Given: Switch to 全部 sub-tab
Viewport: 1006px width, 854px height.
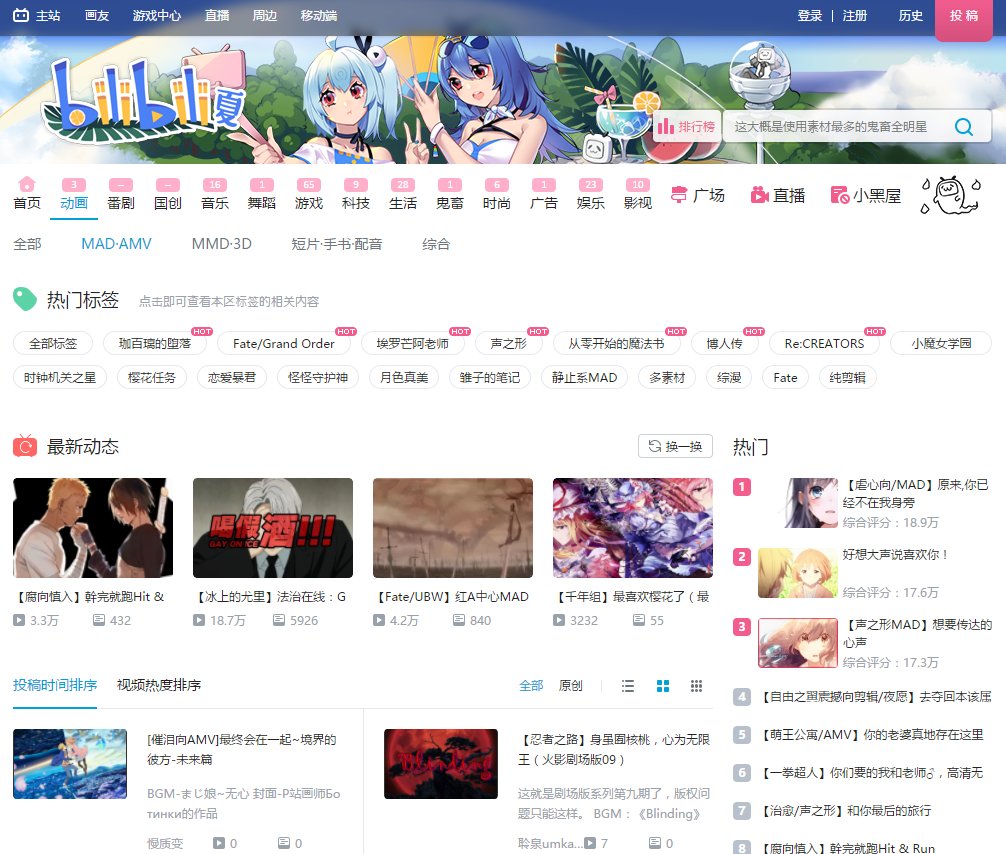Looking at the screenshot, I should click(x=27, y=244).
